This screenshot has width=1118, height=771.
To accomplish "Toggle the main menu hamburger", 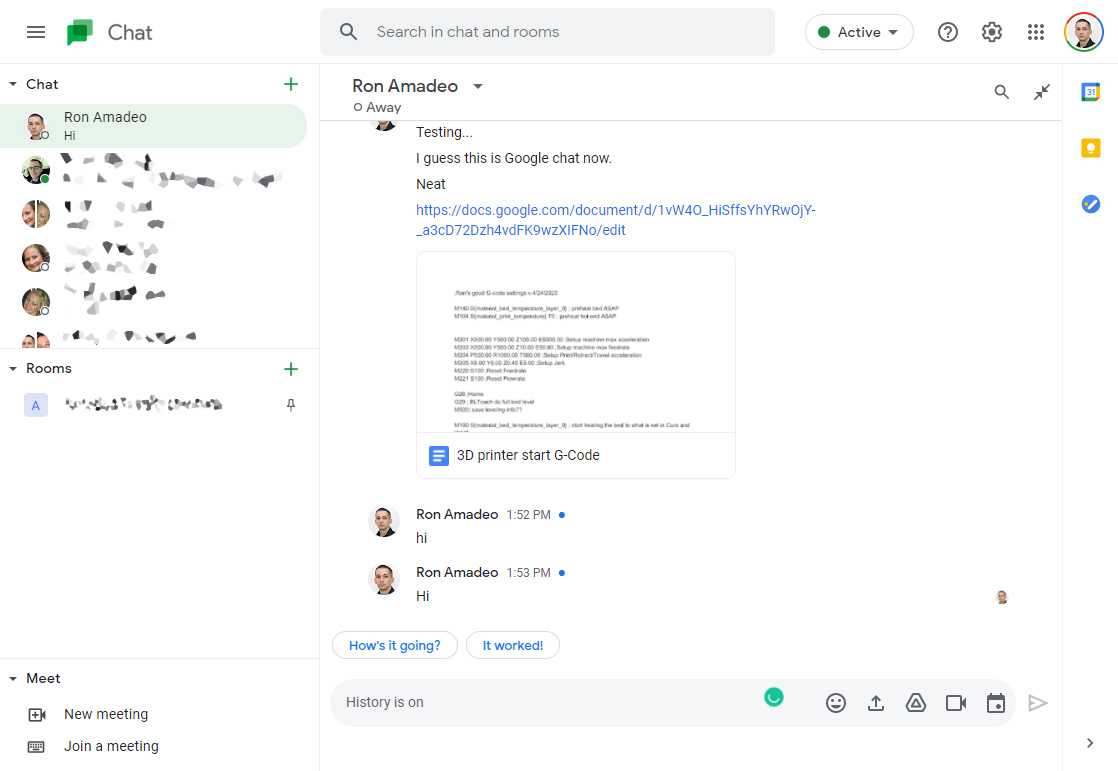I will 36,32.
